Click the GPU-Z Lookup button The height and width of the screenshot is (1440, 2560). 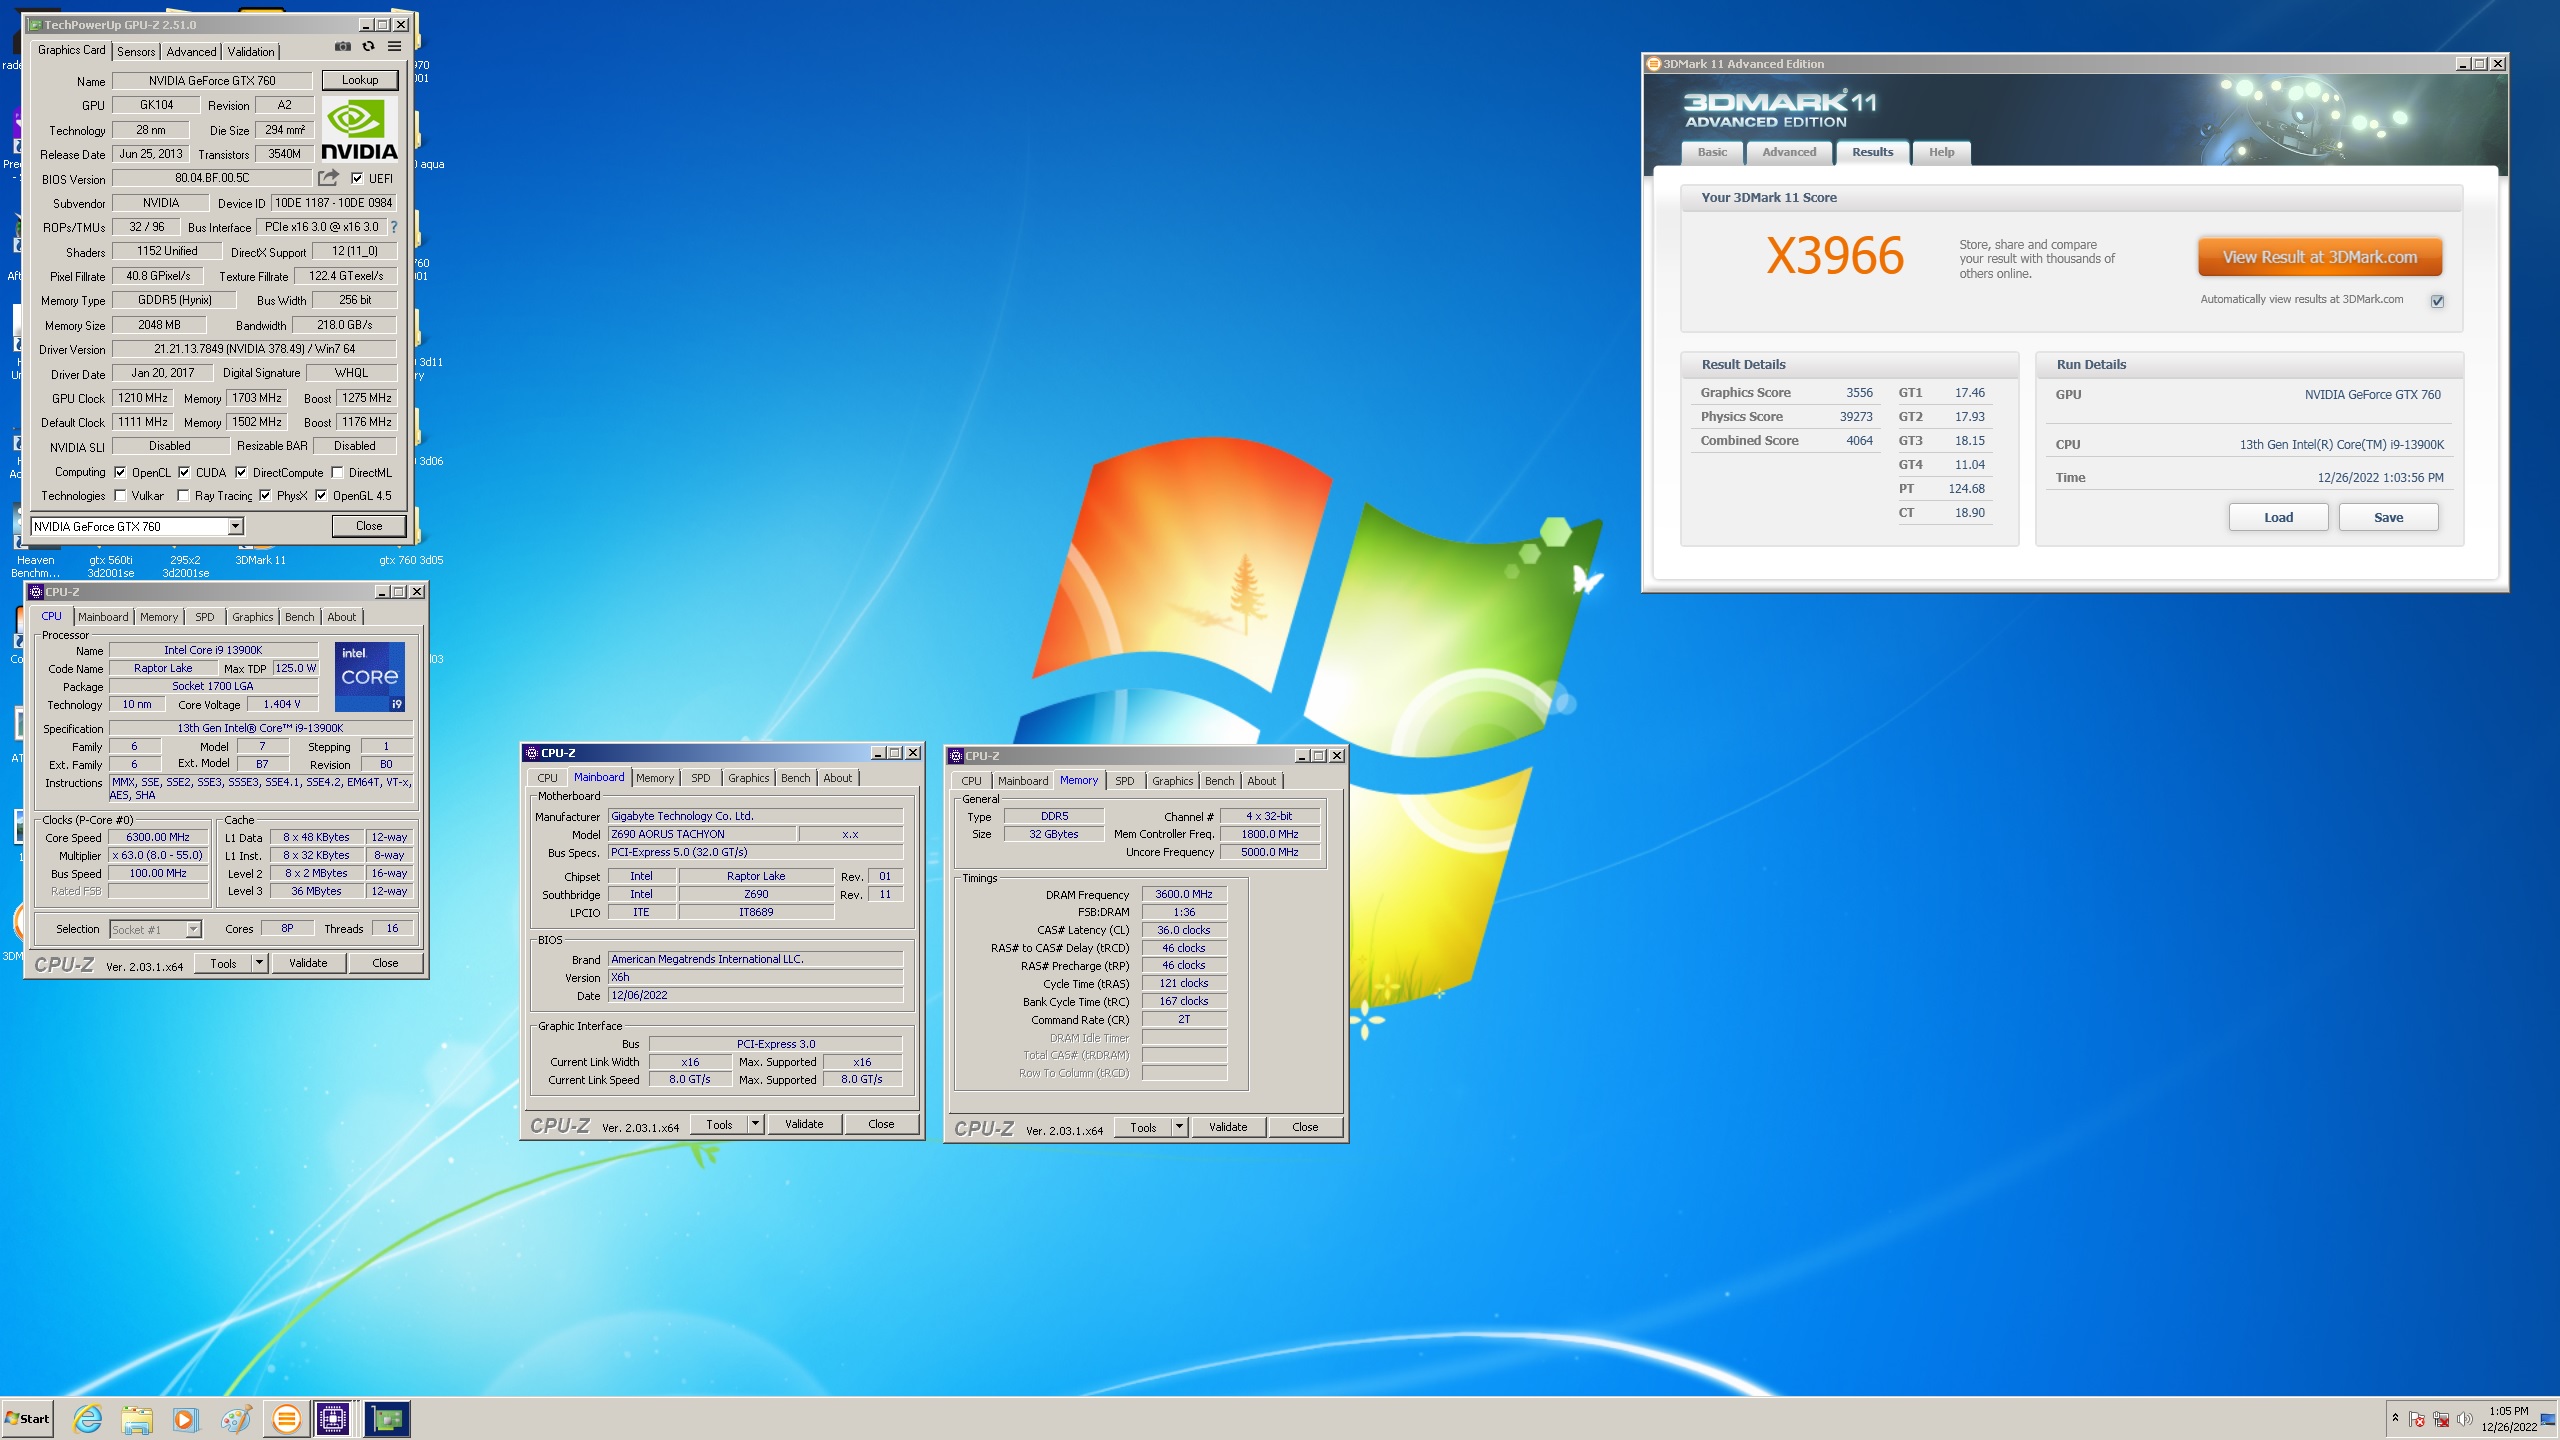click(x=360, y=80)
